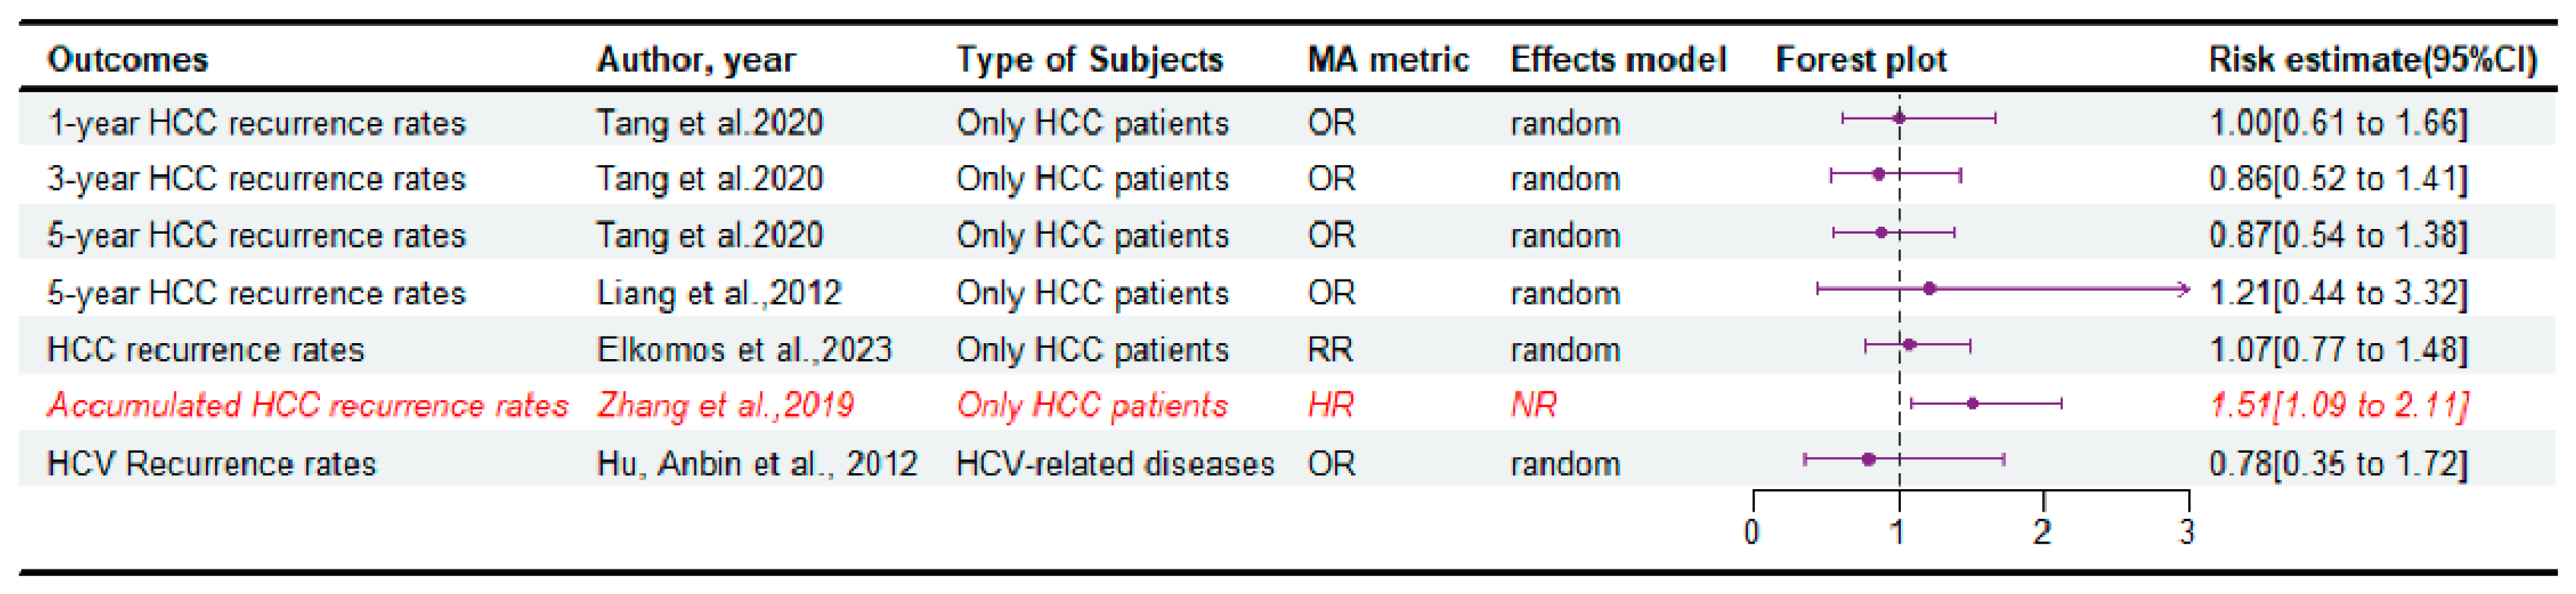
Task: Click the Elkomos et al.,2023 author entry
Action: [x=743, y=349]
